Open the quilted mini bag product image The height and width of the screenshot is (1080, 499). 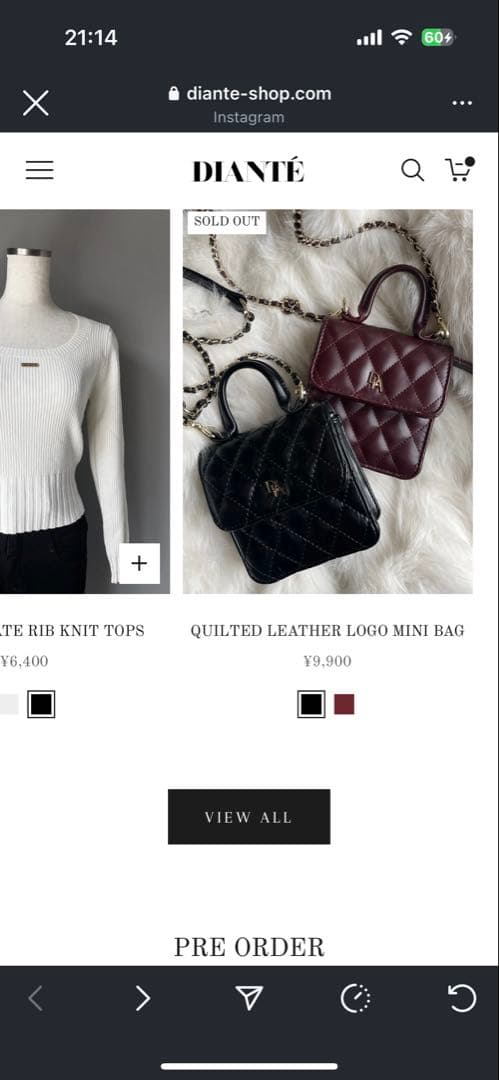click(x=328, y=402)
